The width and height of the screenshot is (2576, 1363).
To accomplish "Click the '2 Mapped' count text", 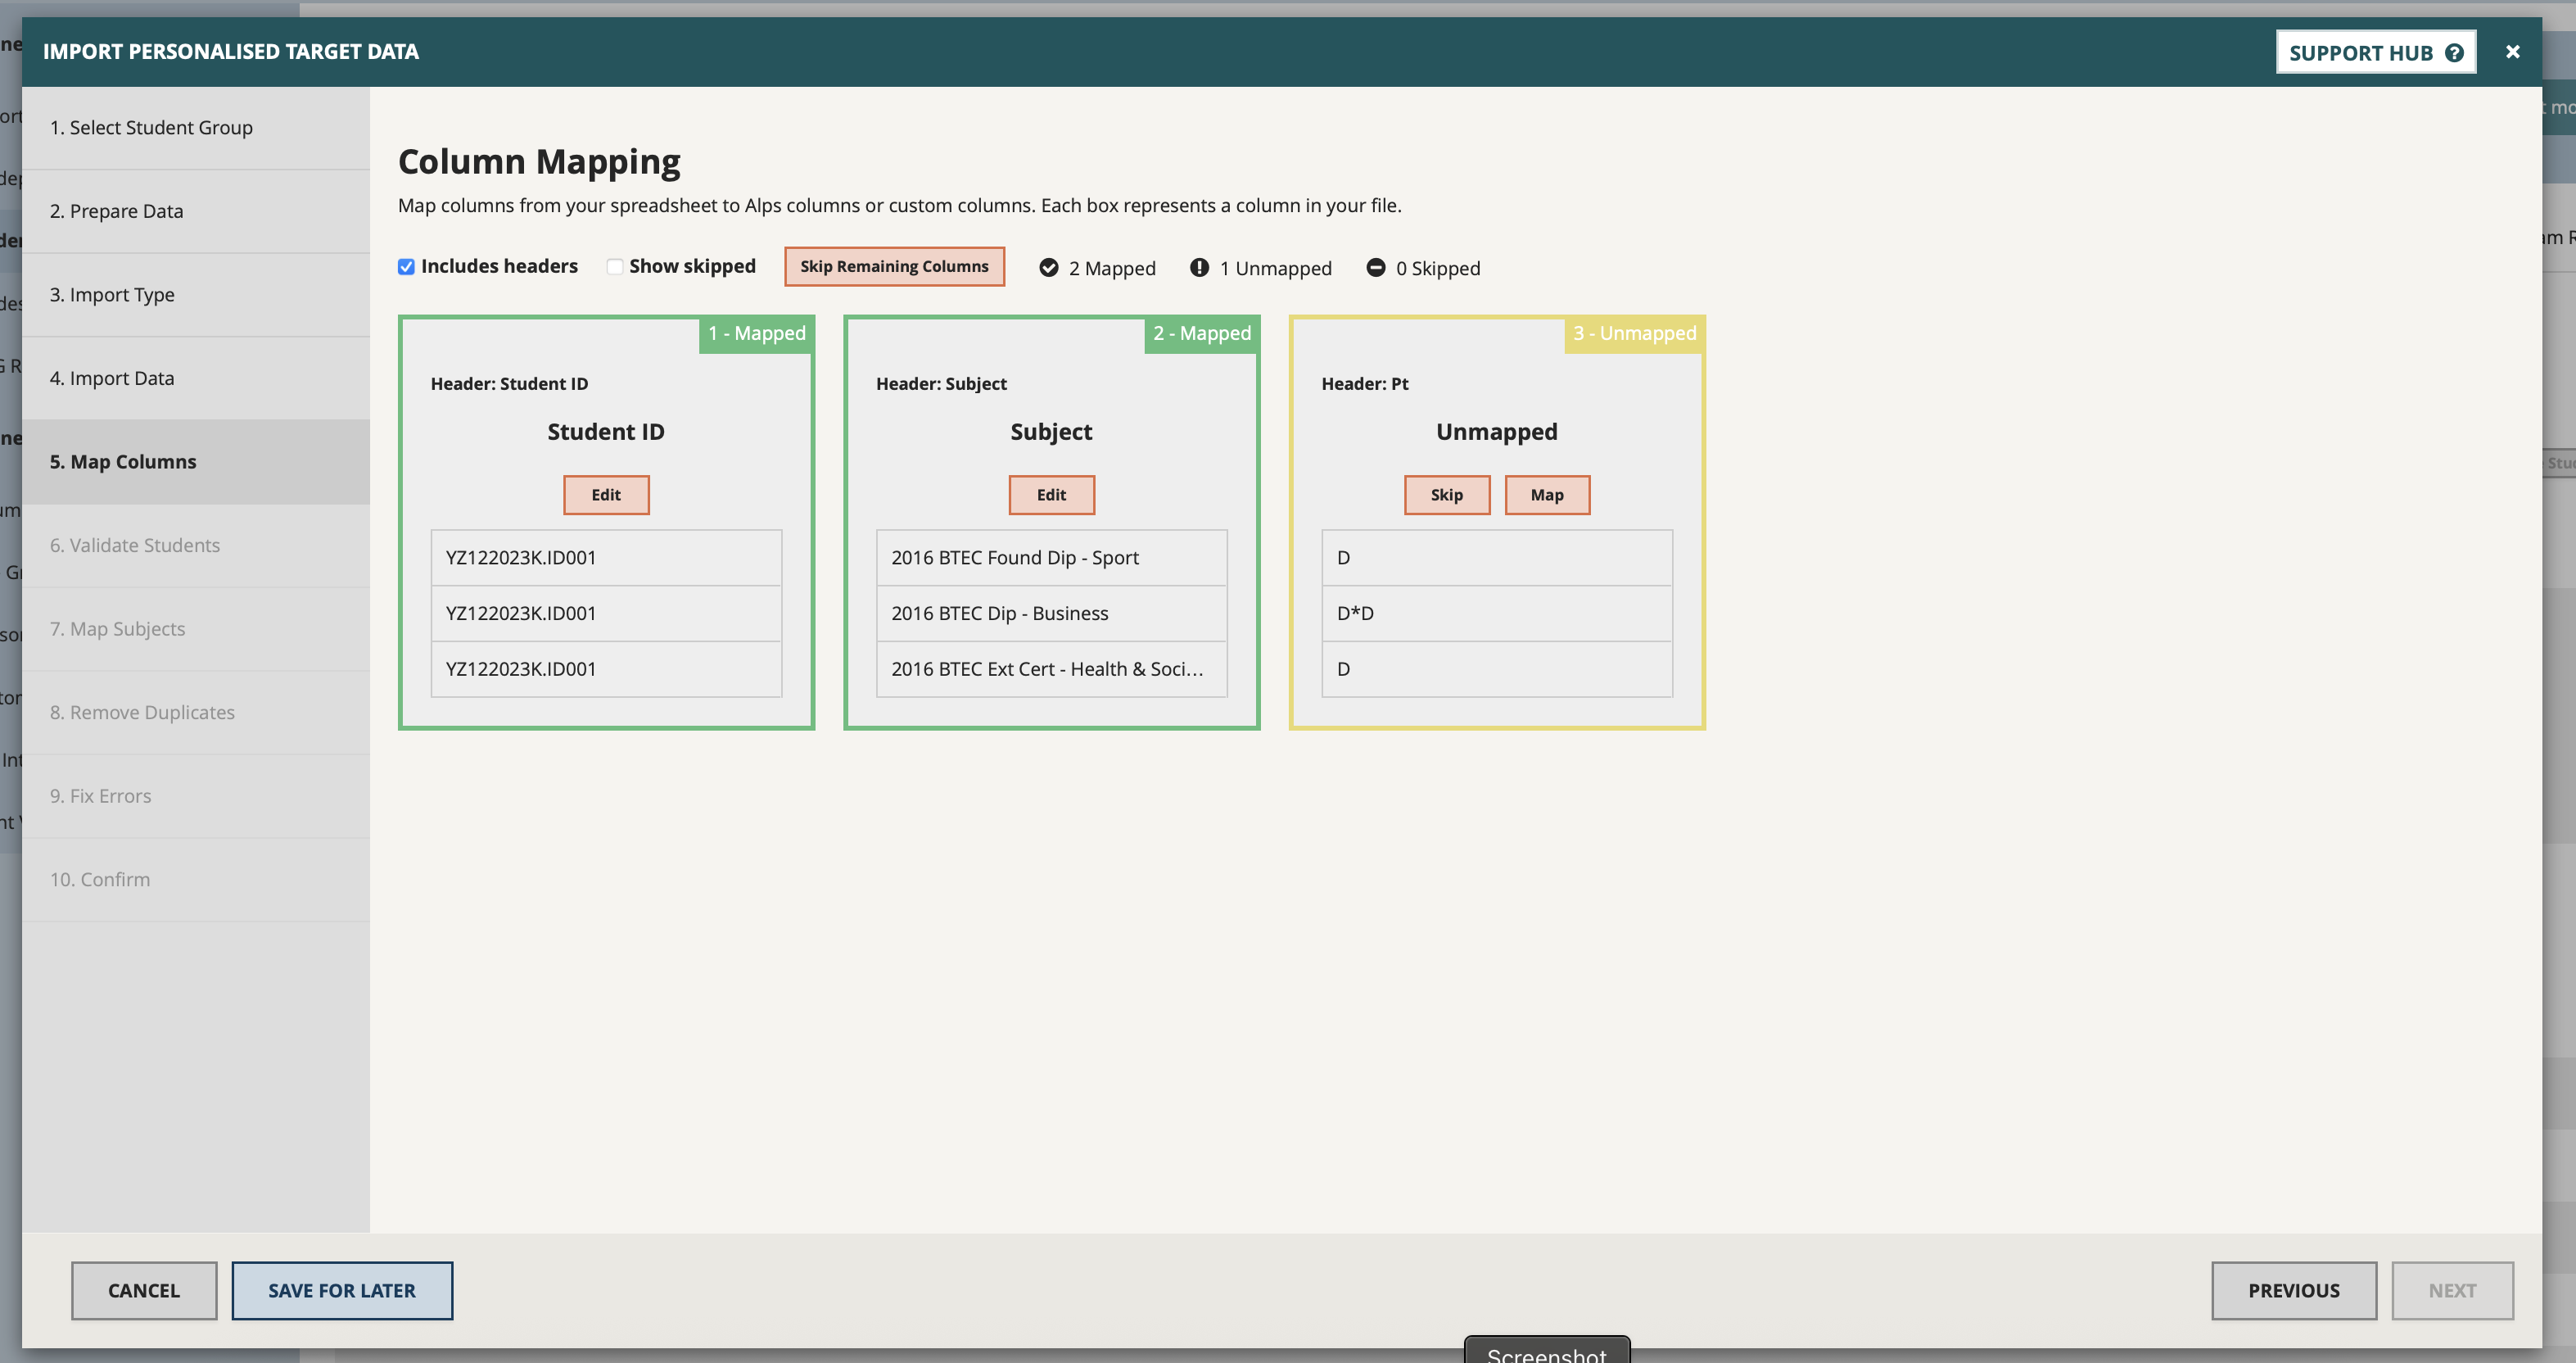I will point(1112,269).
